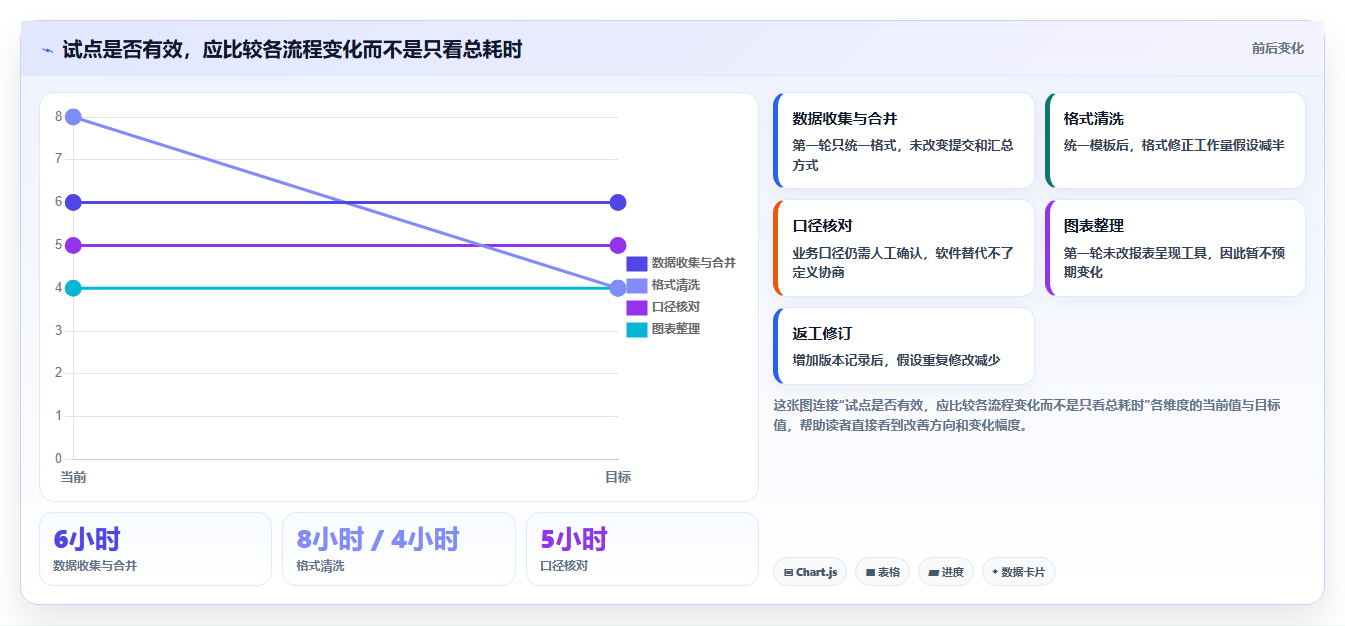The width and height of the screenshot is (1345, 626).
Task: Click legend text 图表整理
Action: [676, 329]
